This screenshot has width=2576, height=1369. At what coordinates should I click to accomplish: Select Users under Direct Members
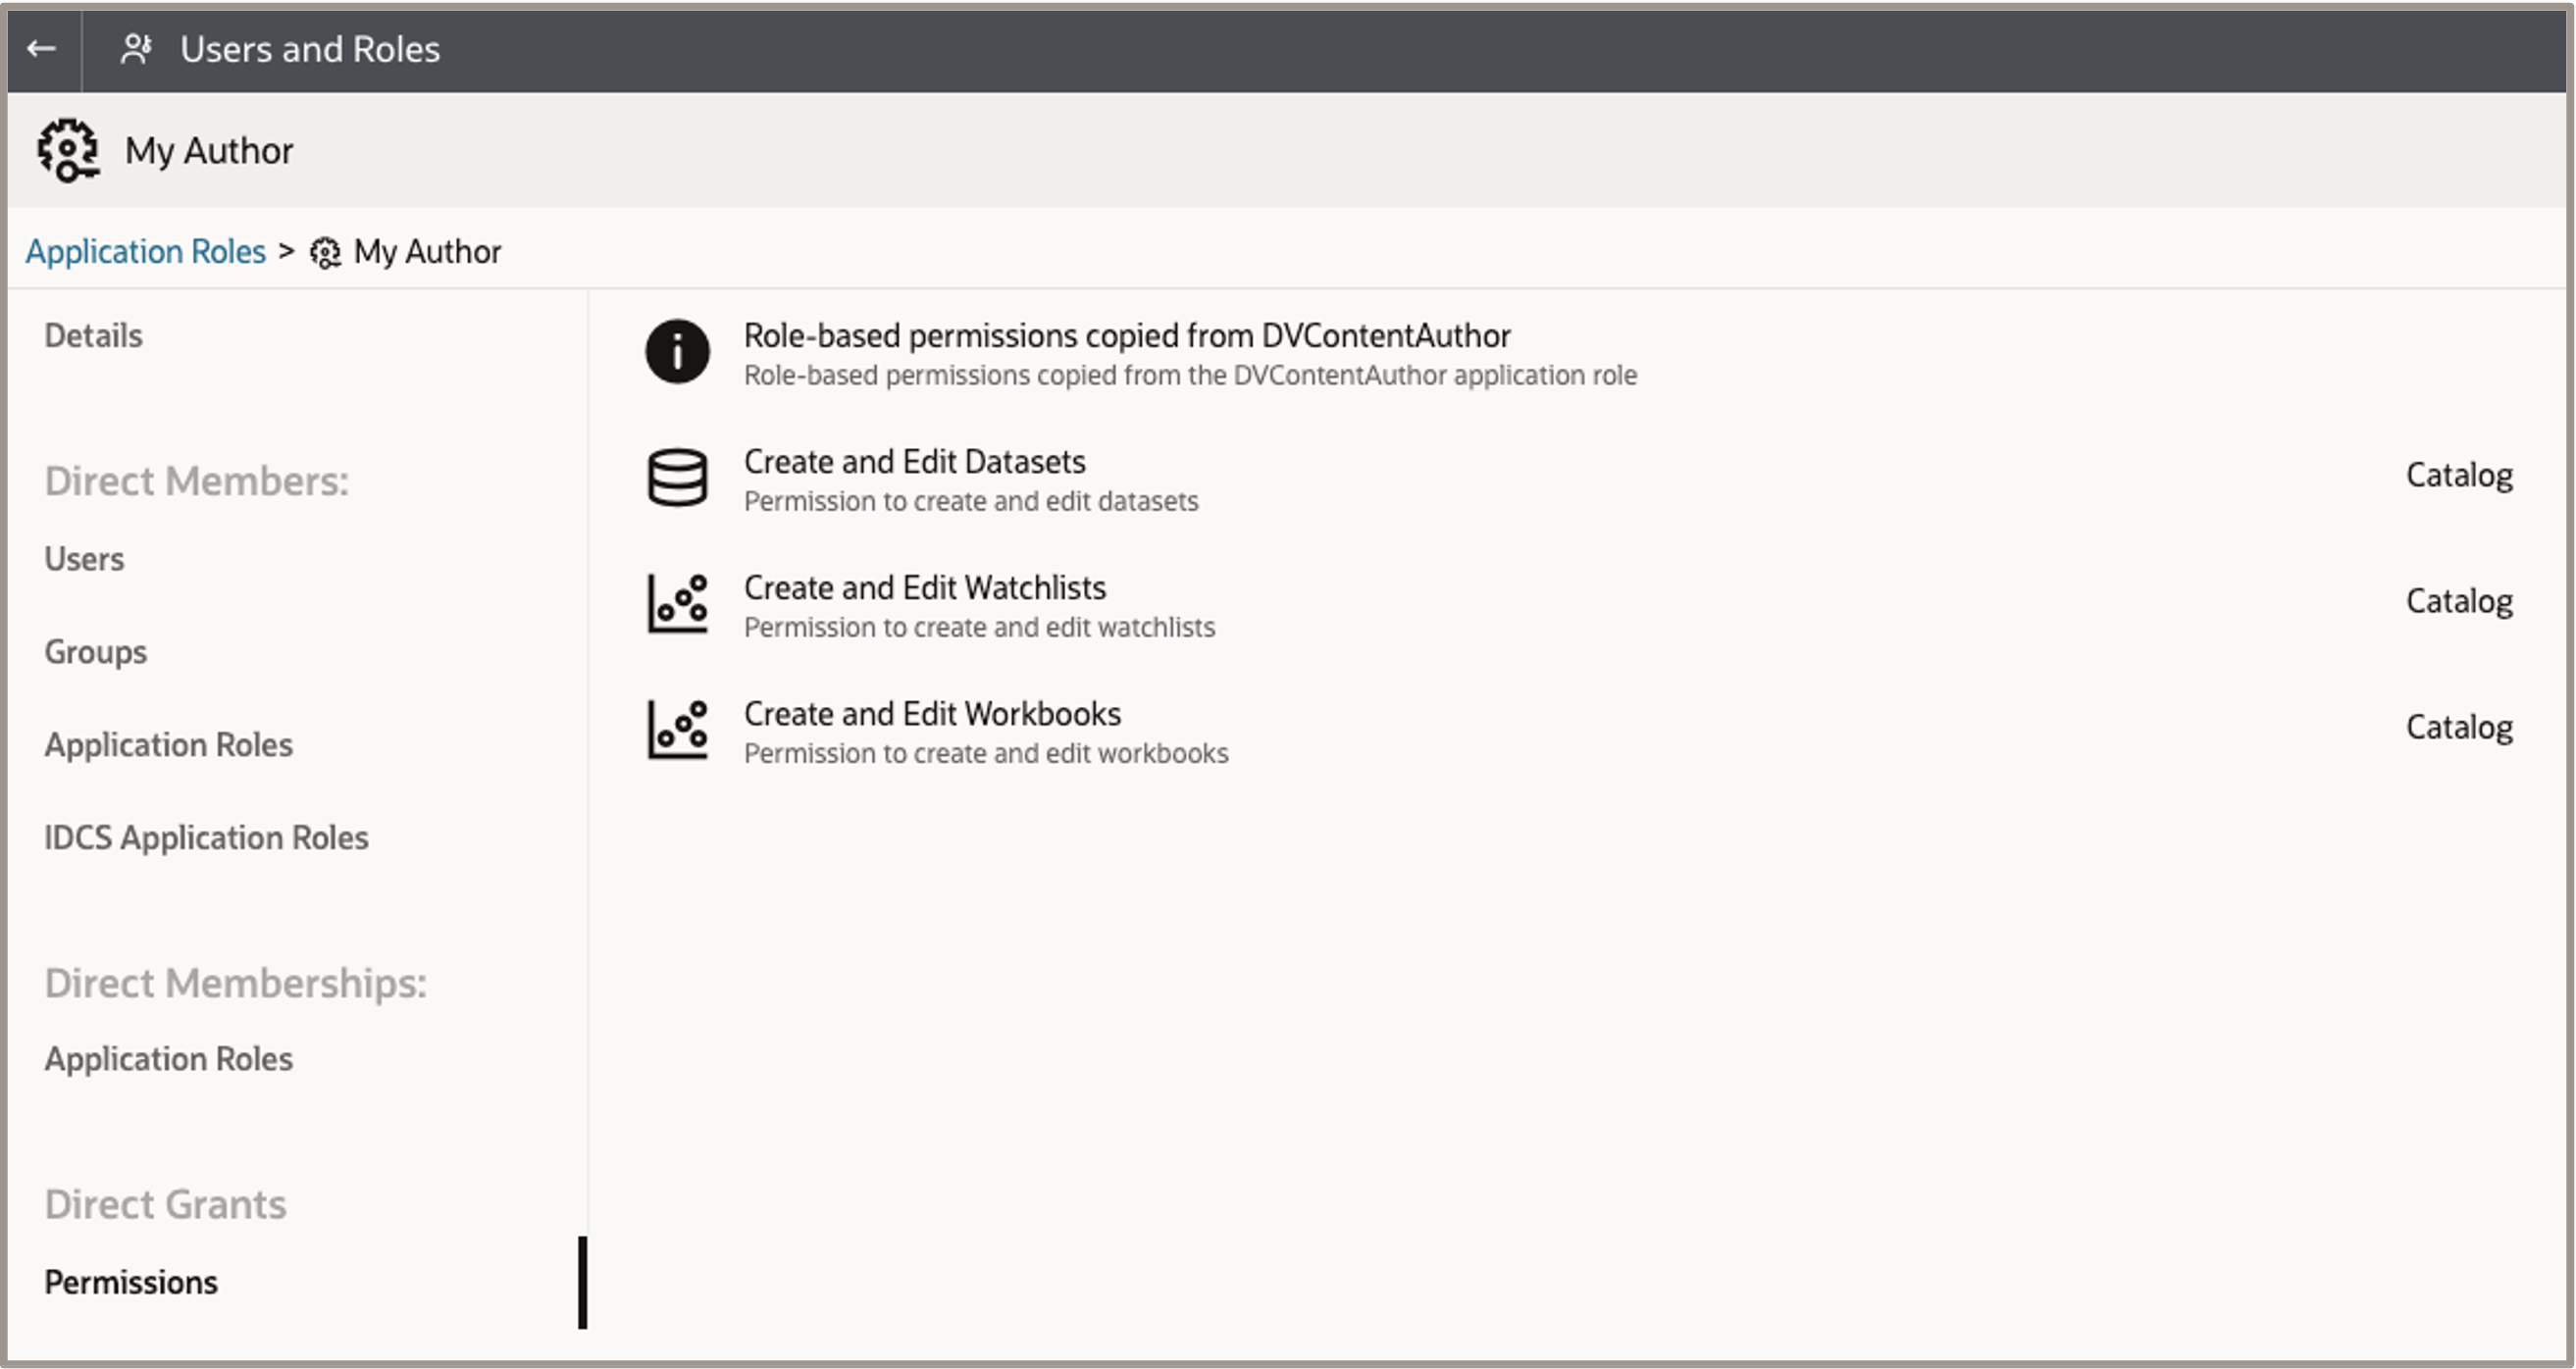click(84, 559)
